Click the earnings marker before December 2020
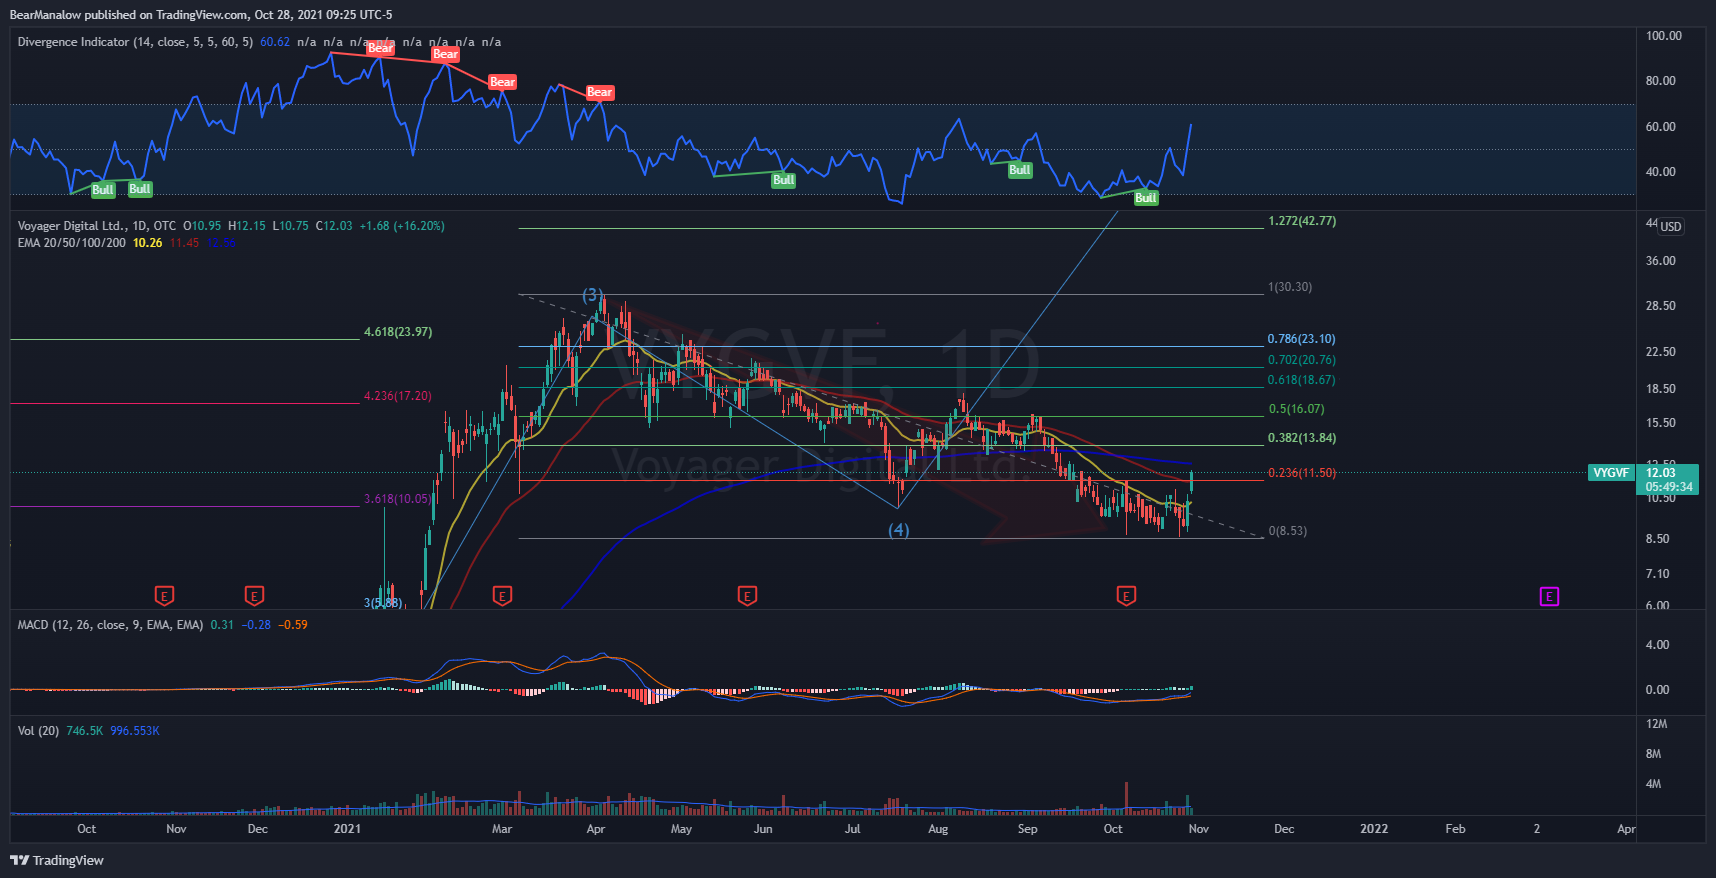Viewport: 1716px width, 878px height. [x=255, y=596]
